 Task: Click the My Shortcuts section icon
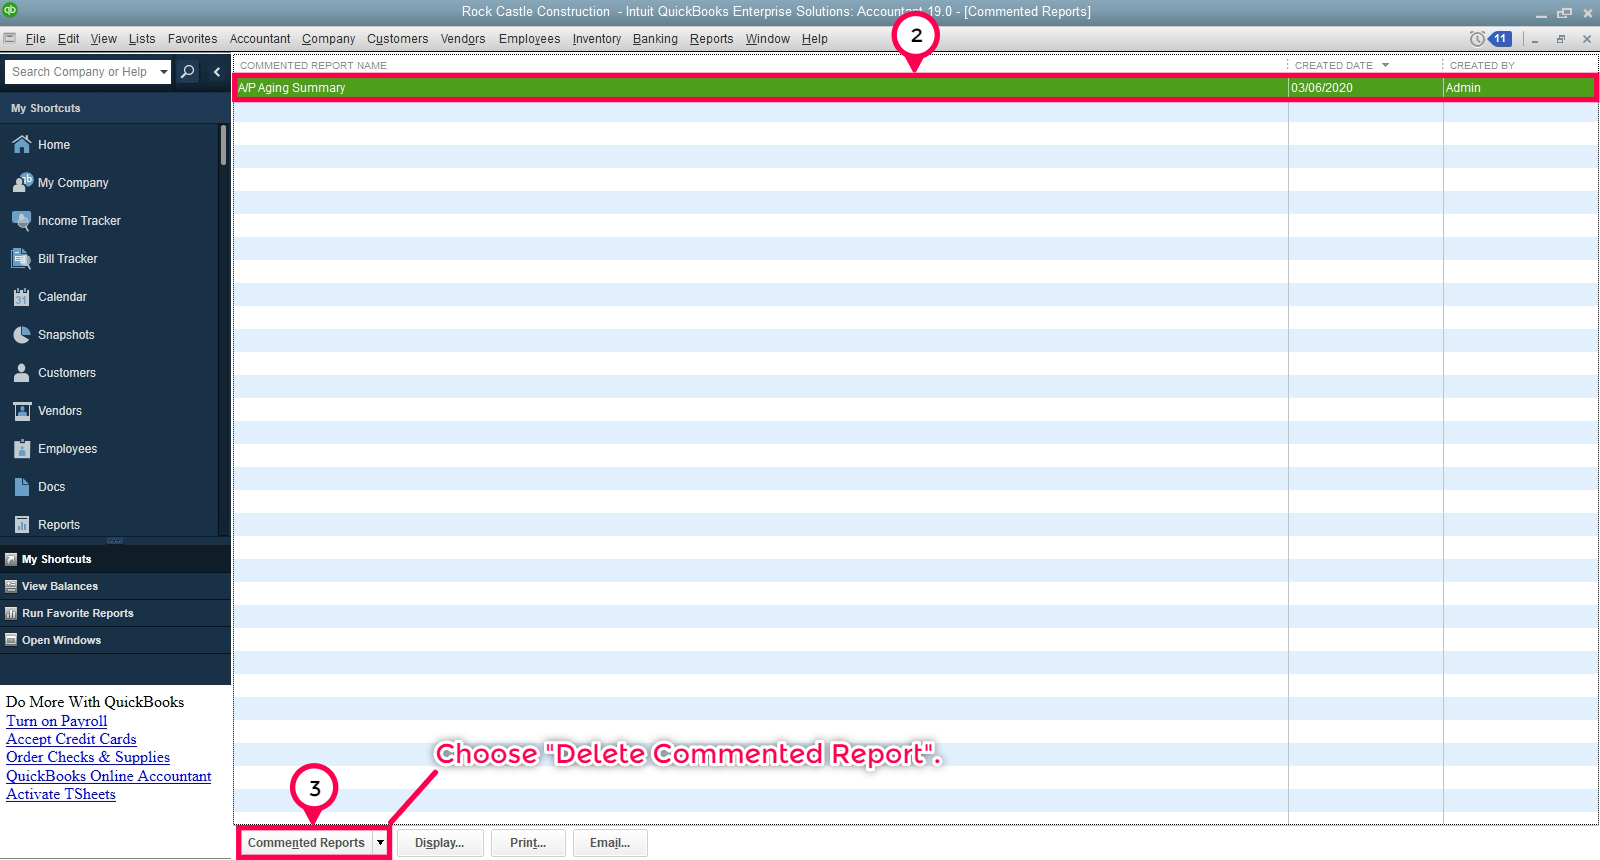pos(11,560)
